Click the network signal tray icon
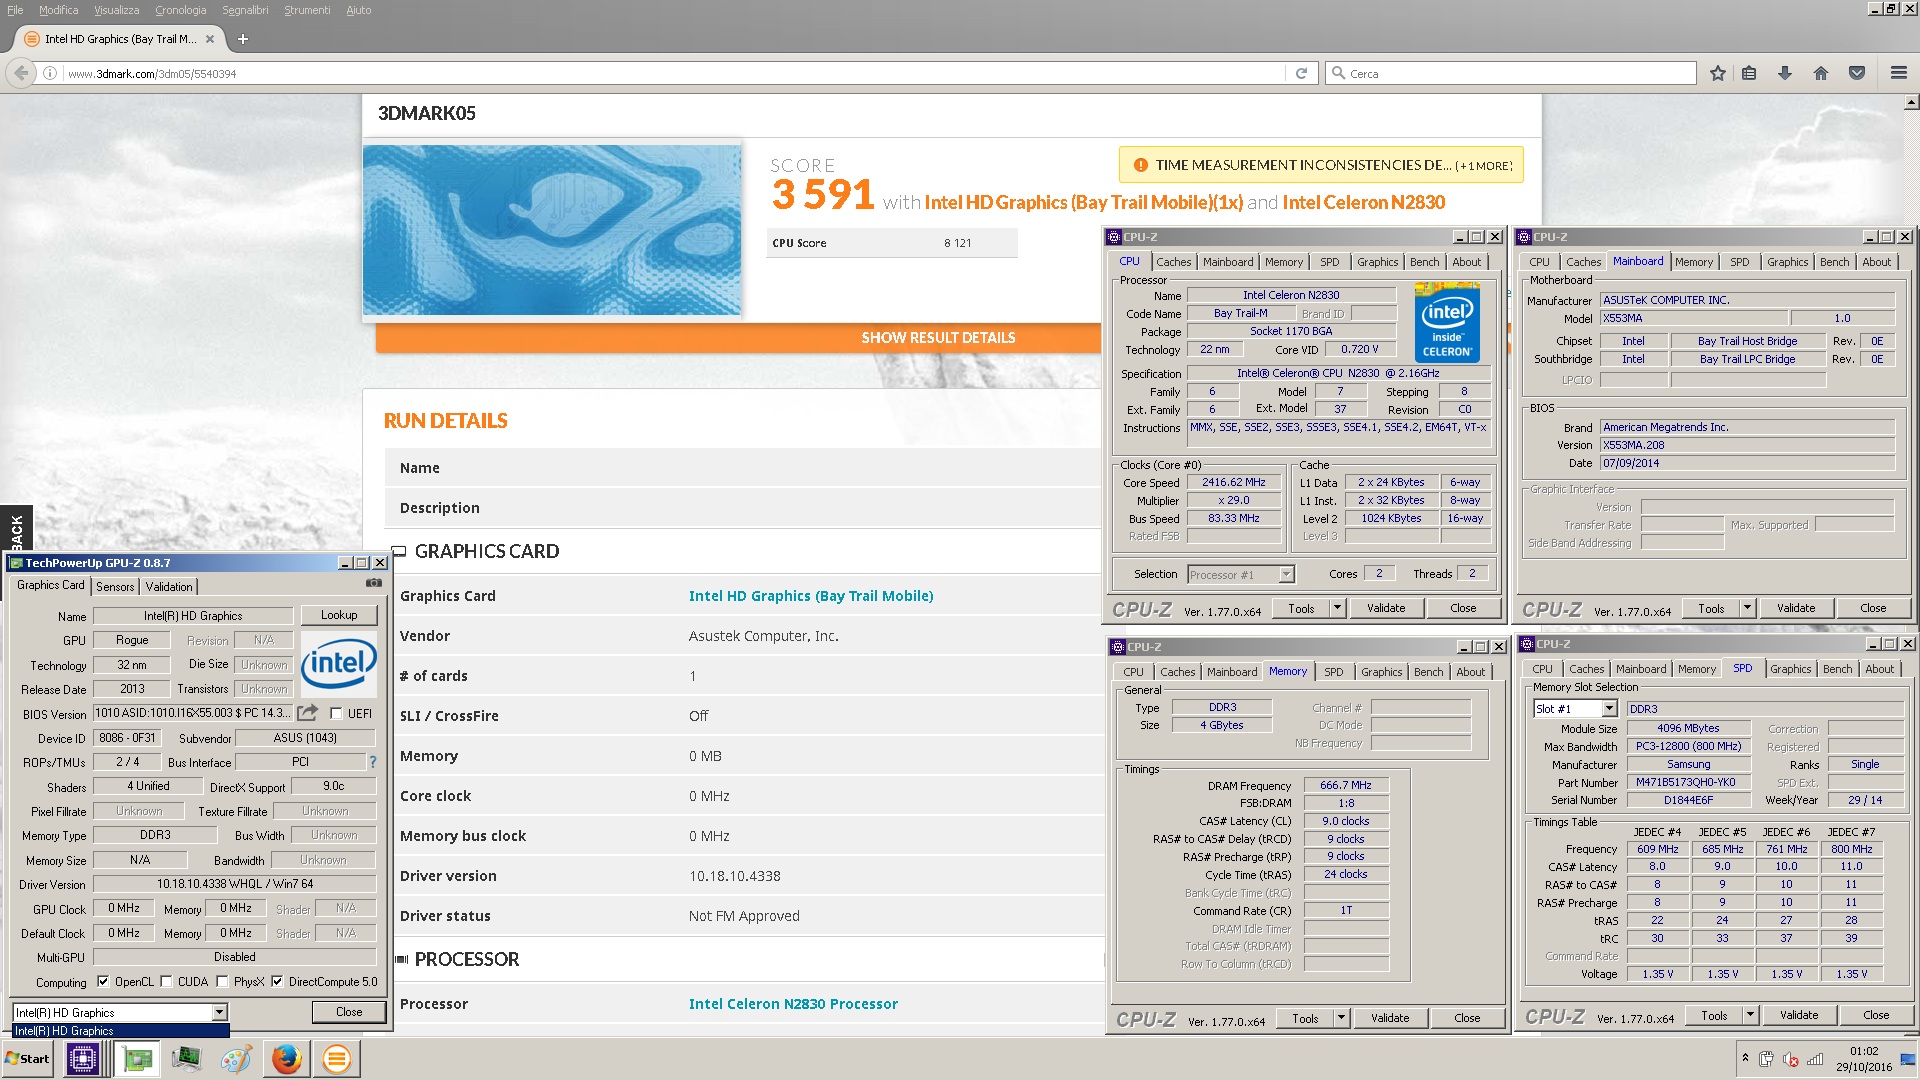 [x=1816, y=1059]
